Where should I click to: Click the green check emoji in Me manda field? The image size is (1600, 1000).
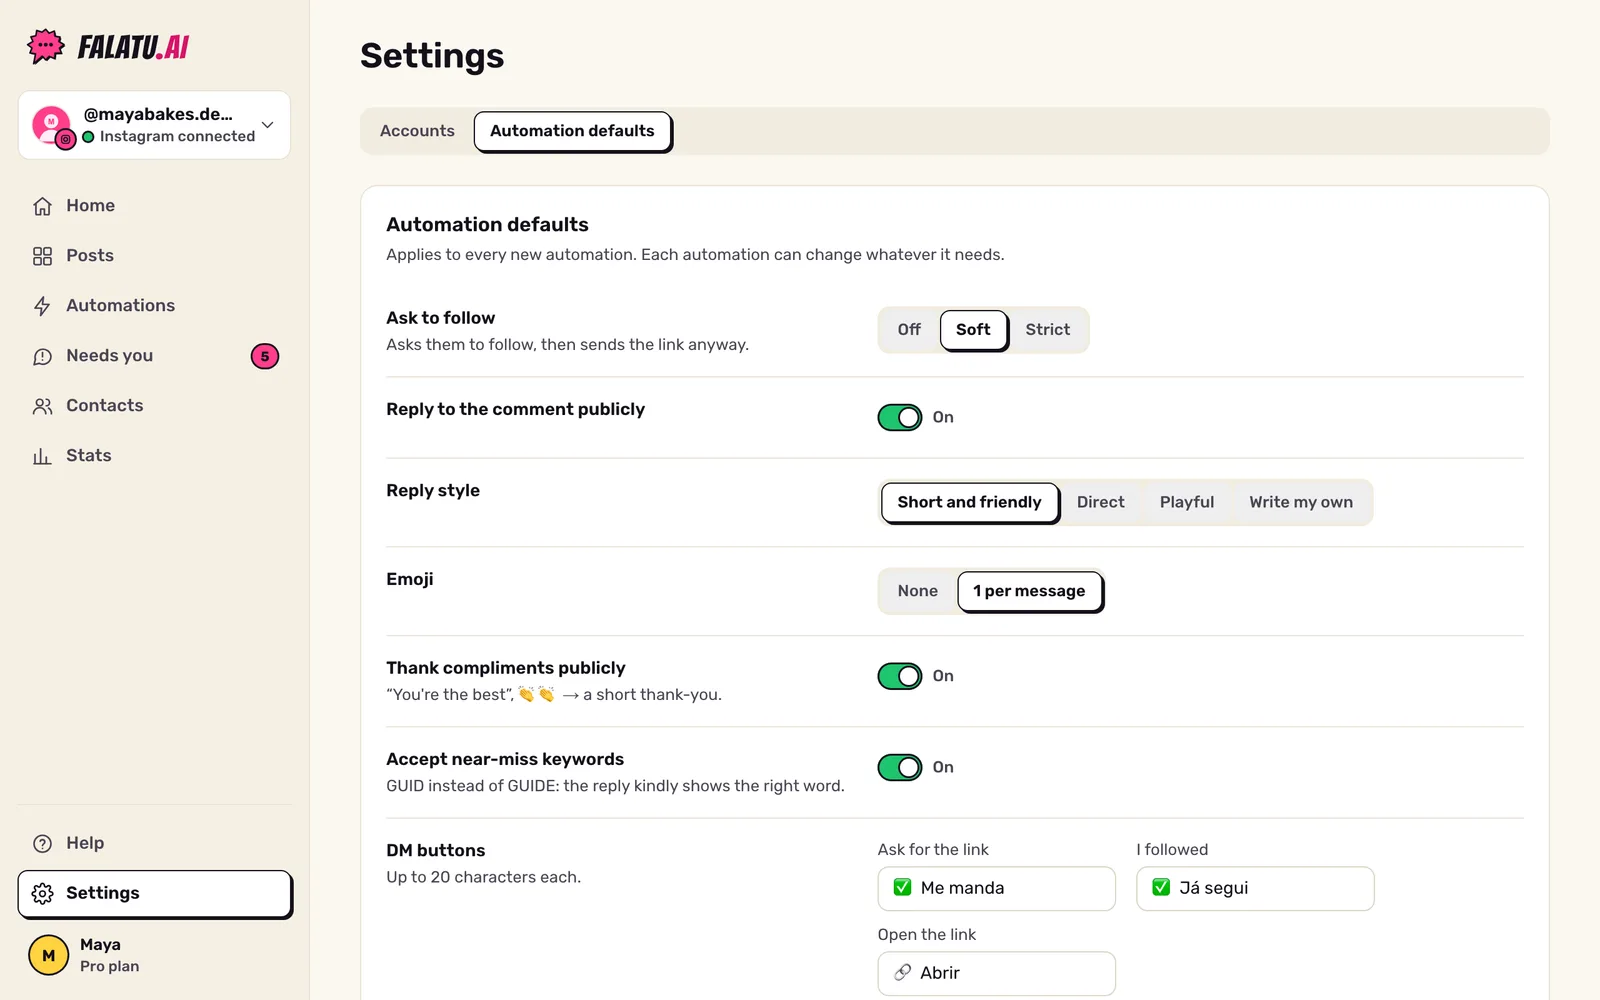pos(902,888)
